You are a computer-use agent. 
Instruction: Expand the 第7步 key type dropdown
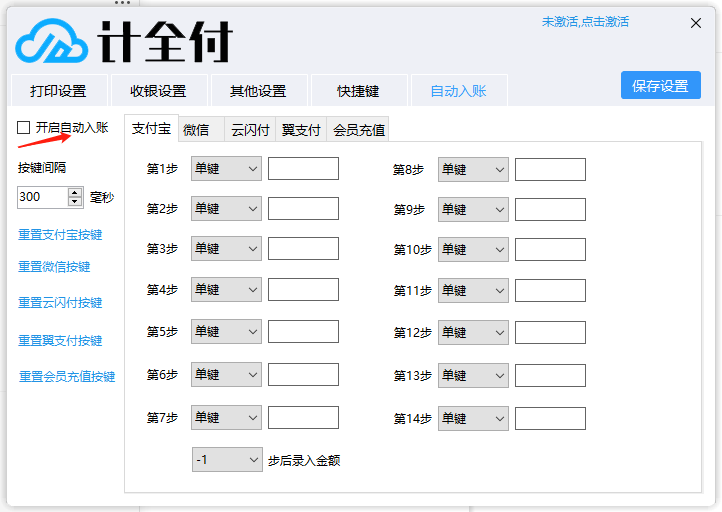click(227, 418)
